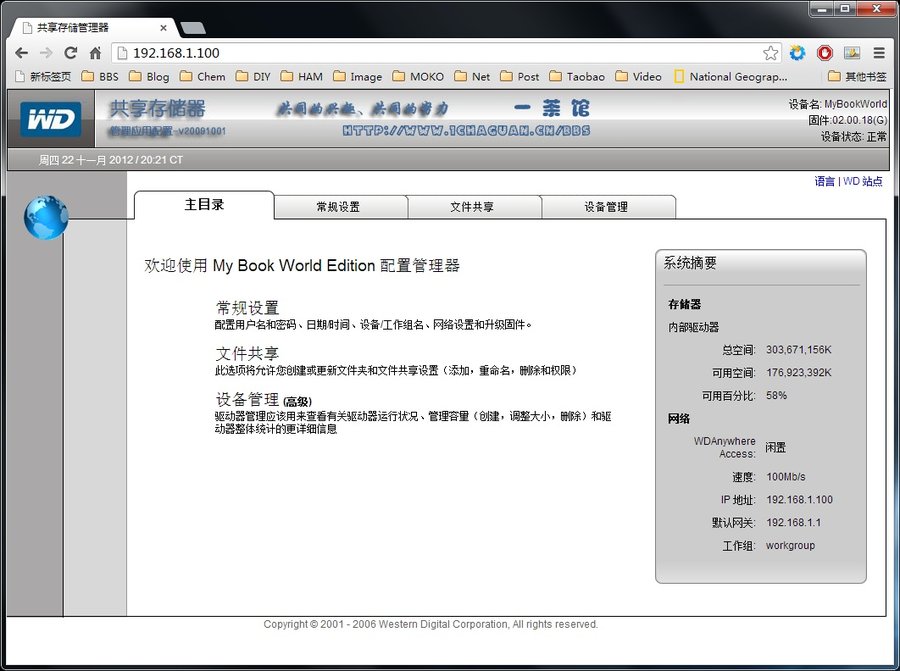Open the Video bookmarks folder
The width and height of the screenshot is (900, 671).
(x=638, y=76)
